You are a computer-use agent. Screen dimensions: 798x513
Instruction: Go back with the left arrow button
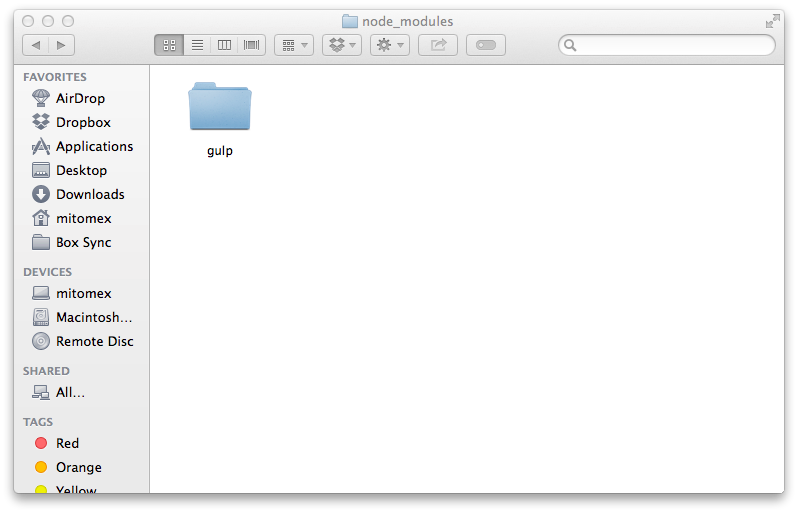pos(36,45)
